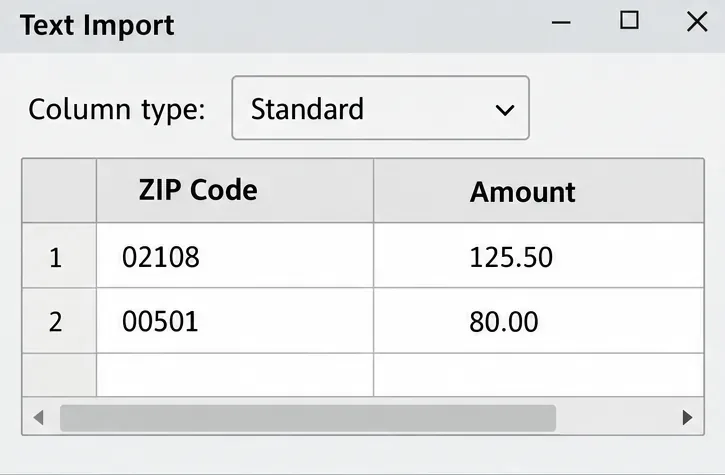Click the dropdown chevron arrow beside Standard
Screen dimensions: 725x475
coord(504,110)
